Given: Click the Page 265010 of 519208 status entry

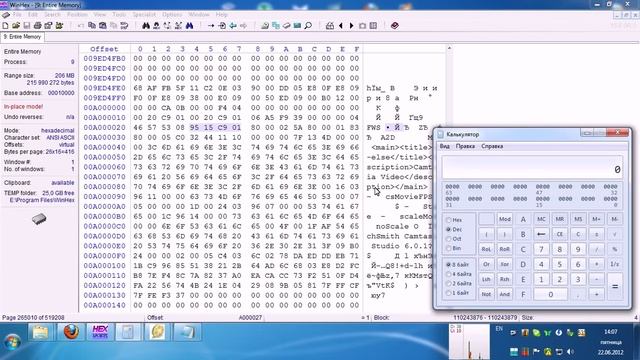Looking at the screenshot, I should click(x=33, y=318).
